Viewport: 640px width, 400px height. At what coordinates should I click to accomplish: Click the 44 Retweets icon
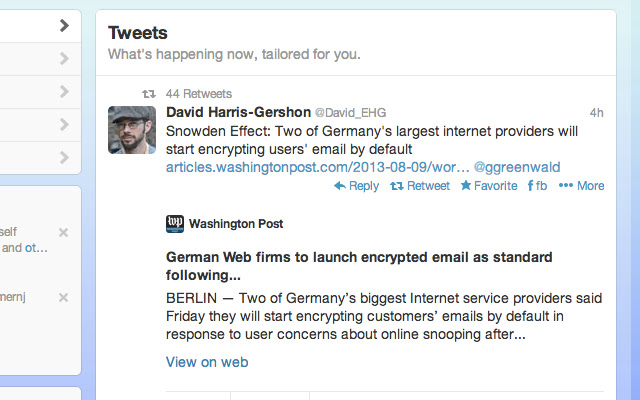tap(149, 94)
